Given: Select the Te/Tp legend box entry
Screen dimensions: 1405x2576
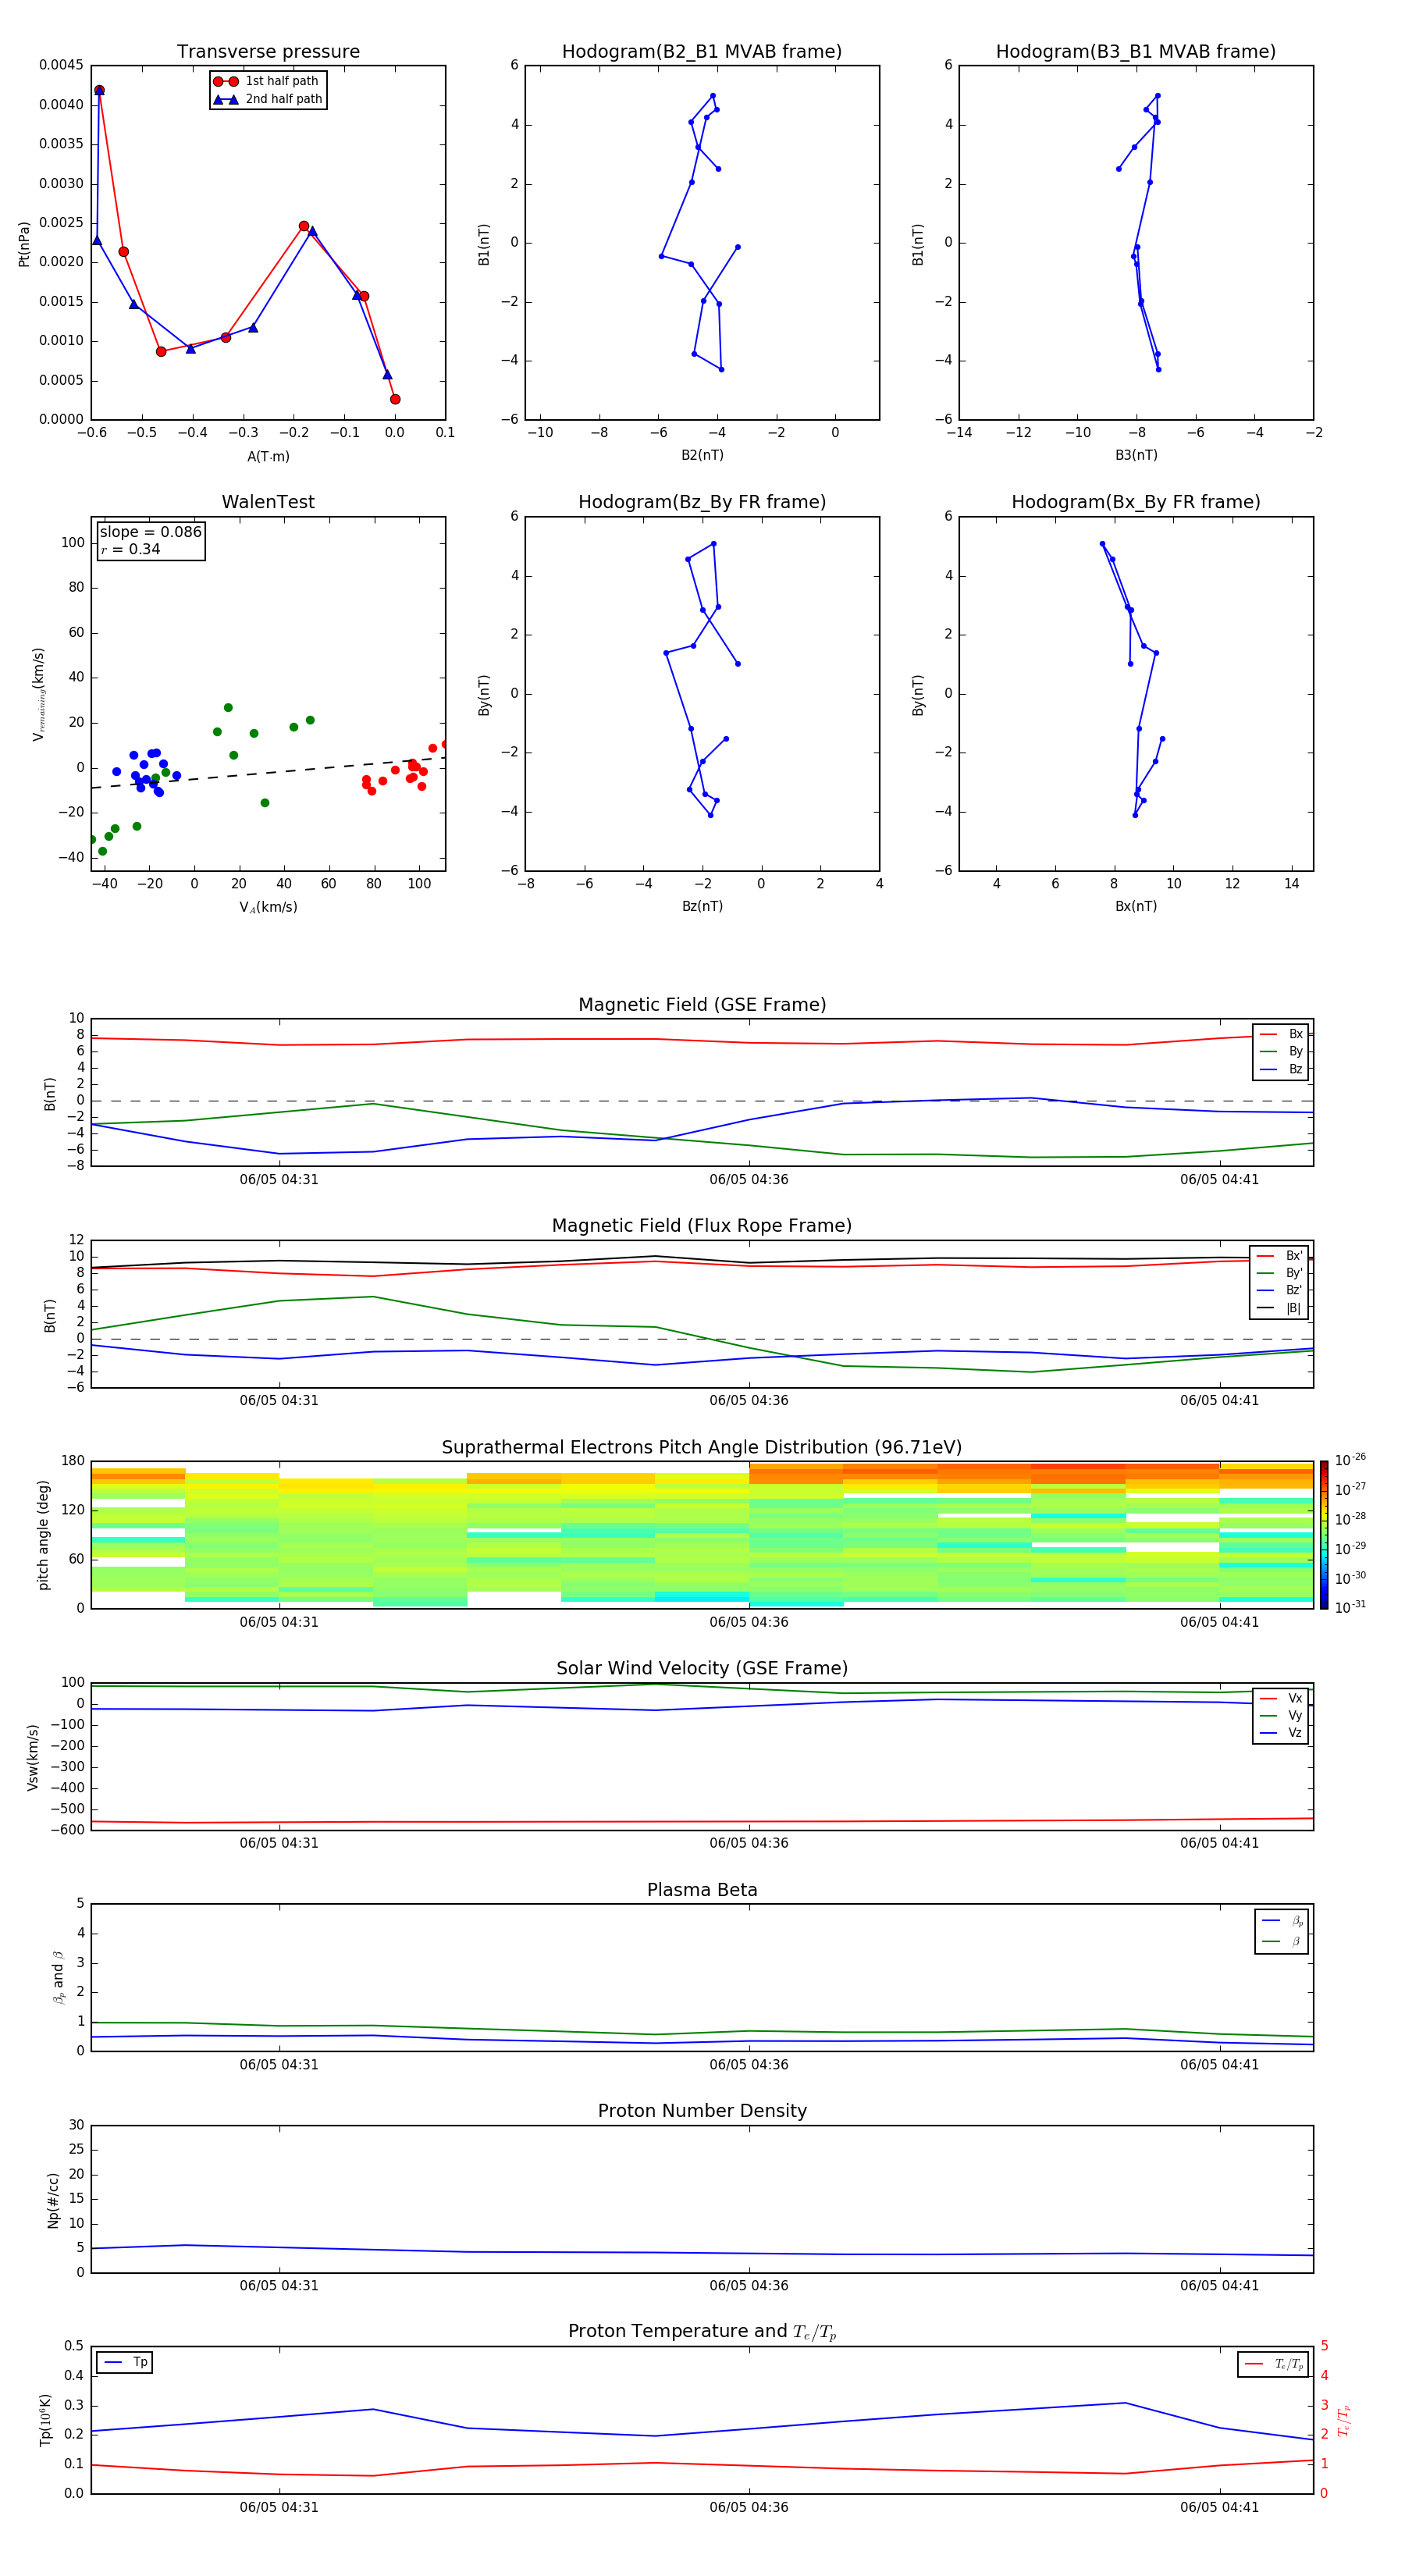Looking at the screenshot, I should tap(1275, 2364).
